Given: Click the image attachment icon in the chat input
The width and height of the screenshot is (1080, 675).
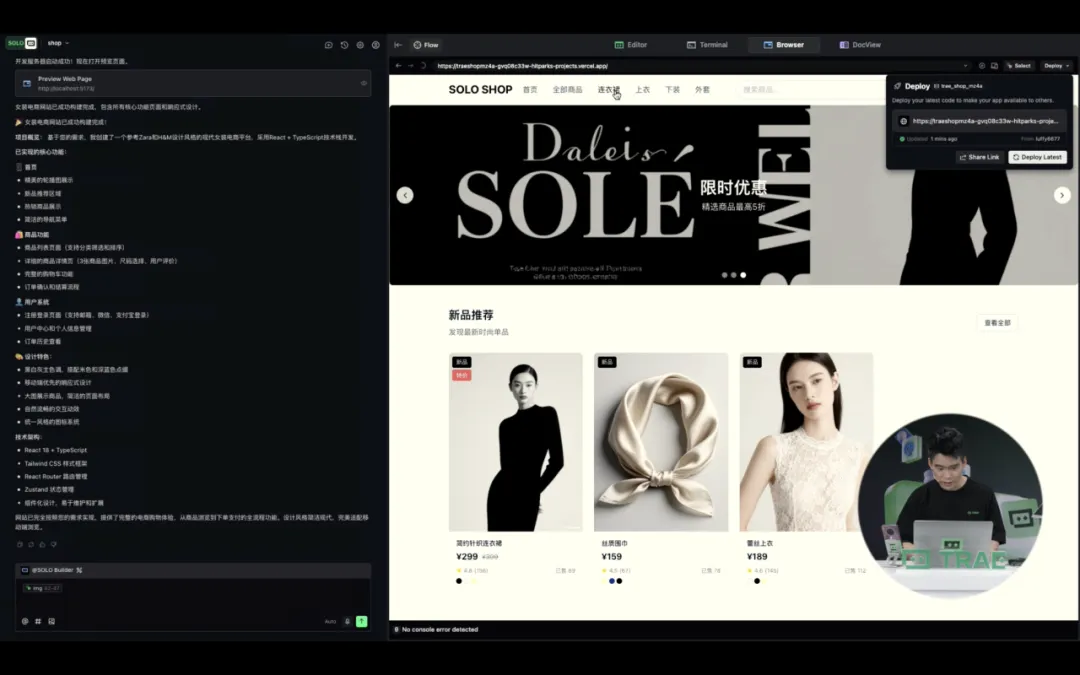Looking at the screenshot, I should point(51,620).
